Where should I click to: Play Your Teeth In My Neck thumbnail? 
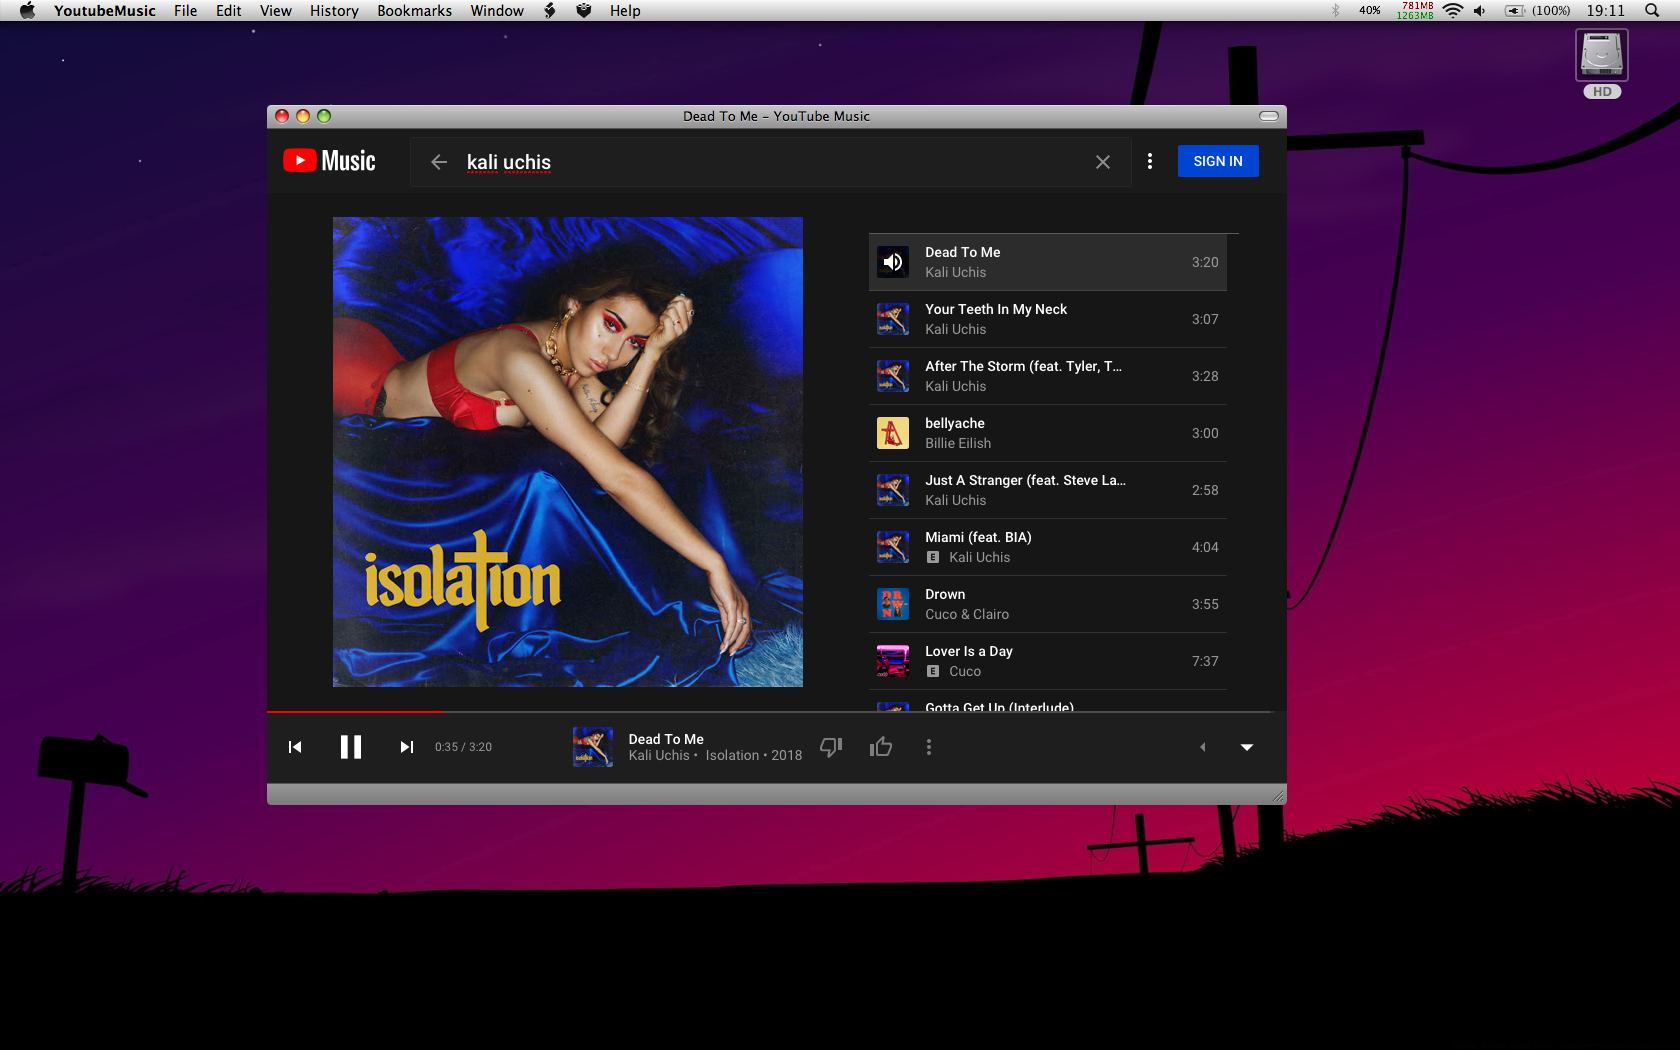pyautogui.click(x=893, y=319)
